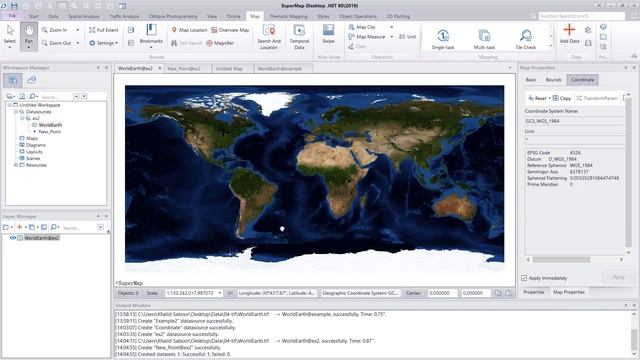This screenshot has height=360, width=640.
Task: Open the File menu
Action: pyautogui.click(x=12, y=16)
